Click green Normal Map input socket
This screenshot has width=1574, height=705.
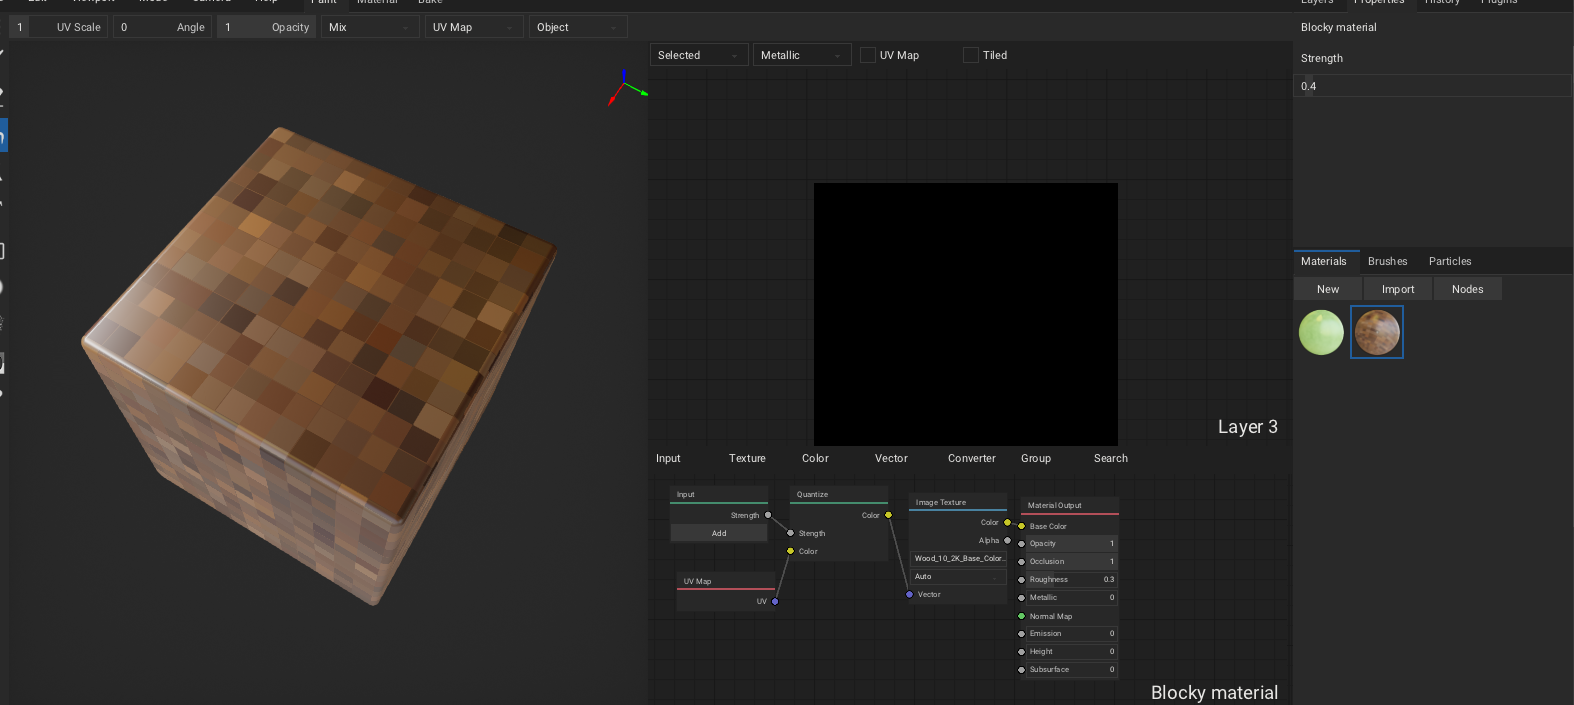(1021, 616)
